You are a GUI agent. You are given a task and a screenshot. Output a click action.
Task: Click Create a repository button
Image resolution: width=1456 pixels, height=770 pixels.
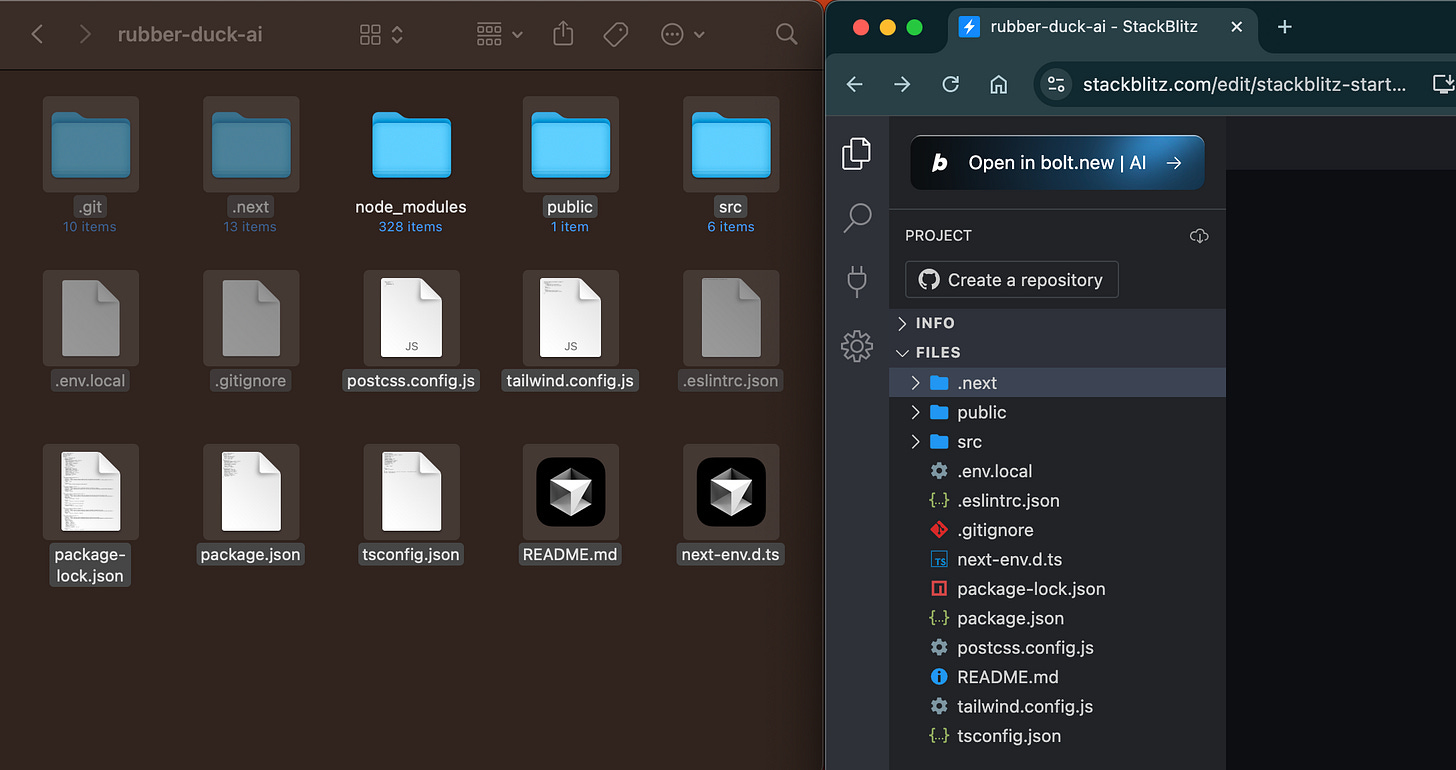coord(1011,280)
